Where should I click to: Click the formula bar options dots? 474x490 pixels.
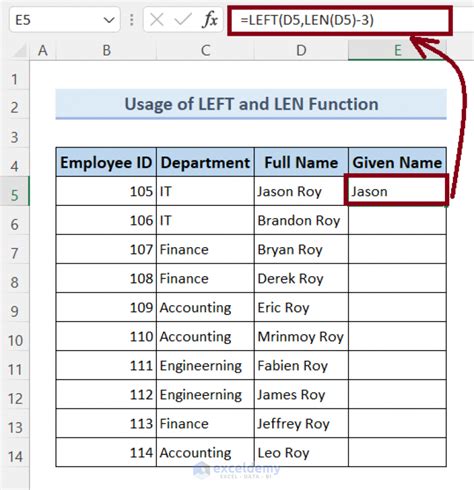pos(132,20)
